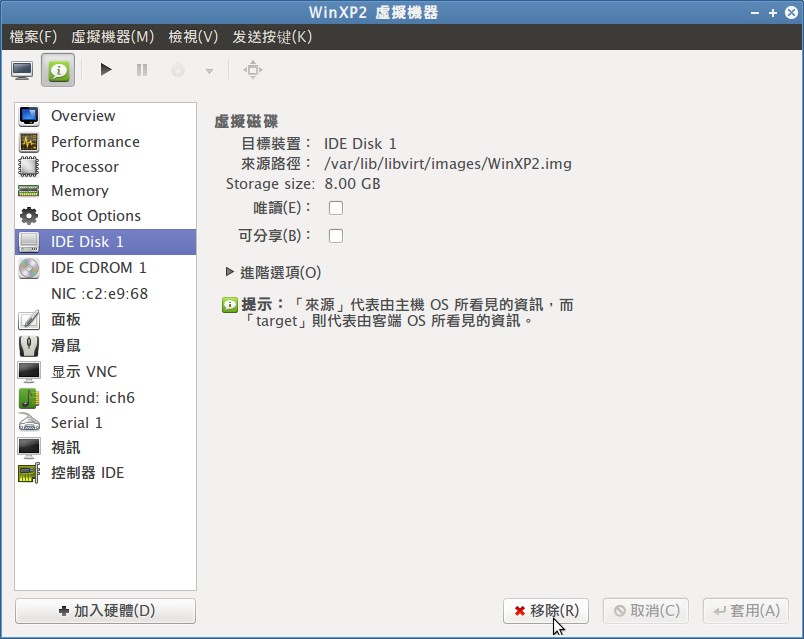This screenshot has width=804, height=639.
Task: Show the graphical console monitor view
Action: (22, 70)
